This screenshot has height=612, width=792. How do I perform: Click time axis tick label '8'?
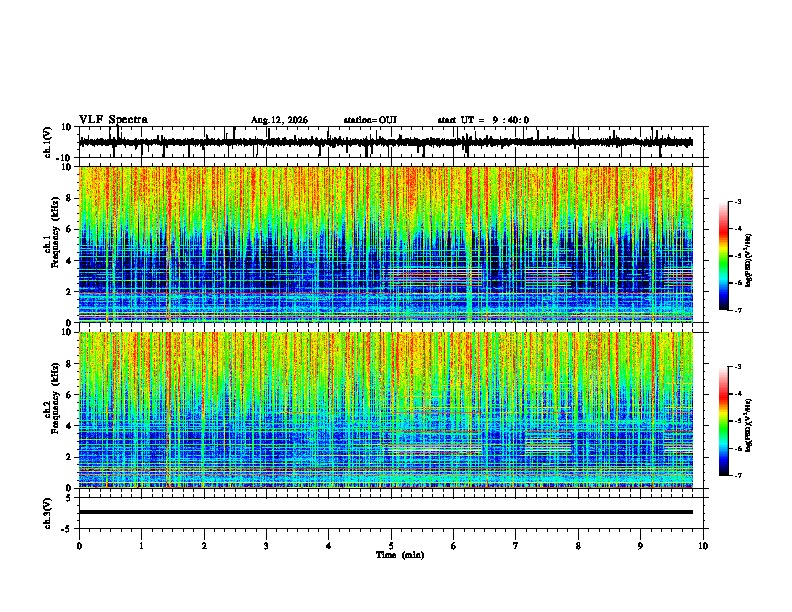tap(578, 546)
